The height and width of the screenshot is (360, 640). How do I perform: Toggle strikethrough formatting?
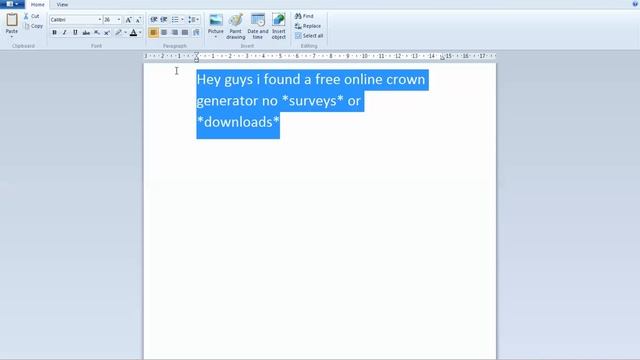86,32
